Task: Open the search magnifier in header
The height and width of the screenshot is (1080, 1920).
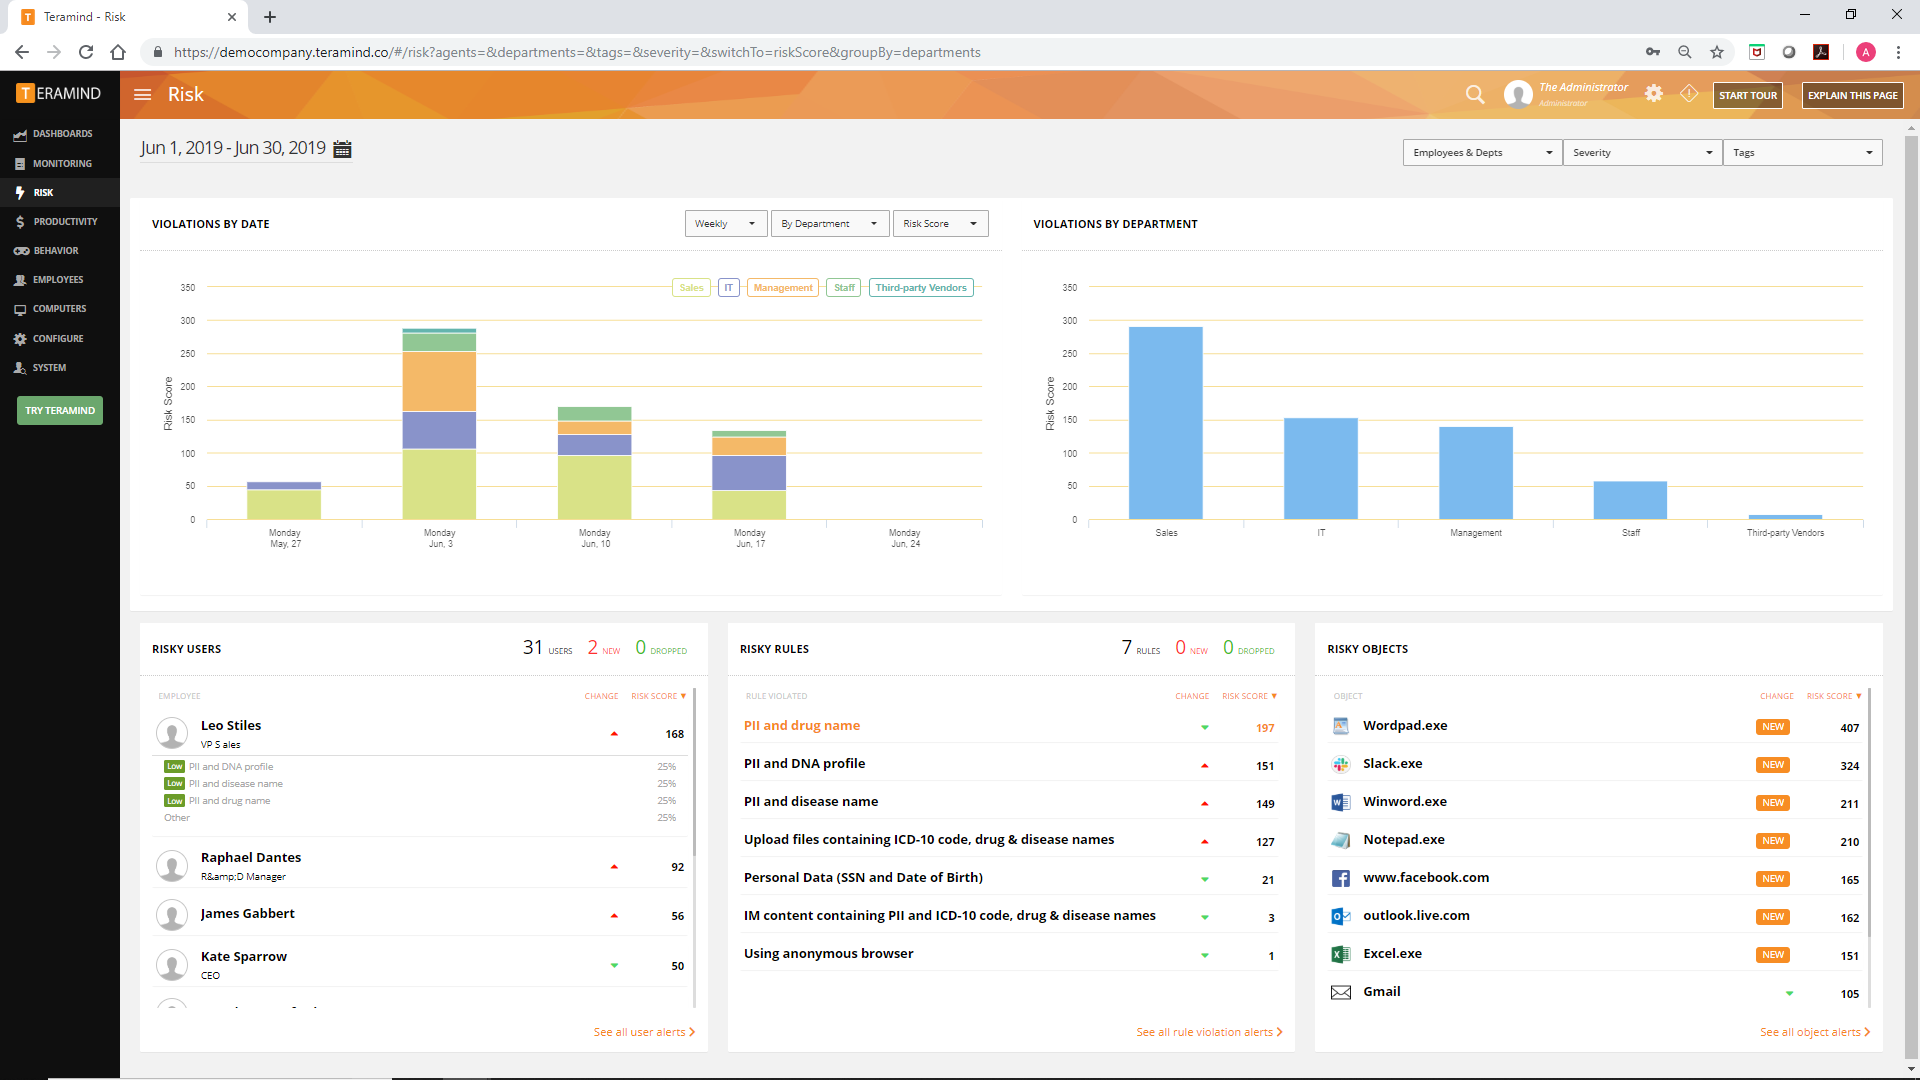Action: pos(1474,94)
